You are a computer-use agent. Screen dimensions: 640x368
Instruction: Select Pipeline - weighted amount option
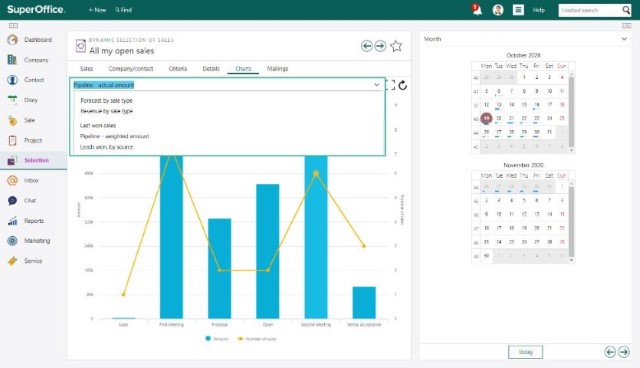tap(115, 136)
